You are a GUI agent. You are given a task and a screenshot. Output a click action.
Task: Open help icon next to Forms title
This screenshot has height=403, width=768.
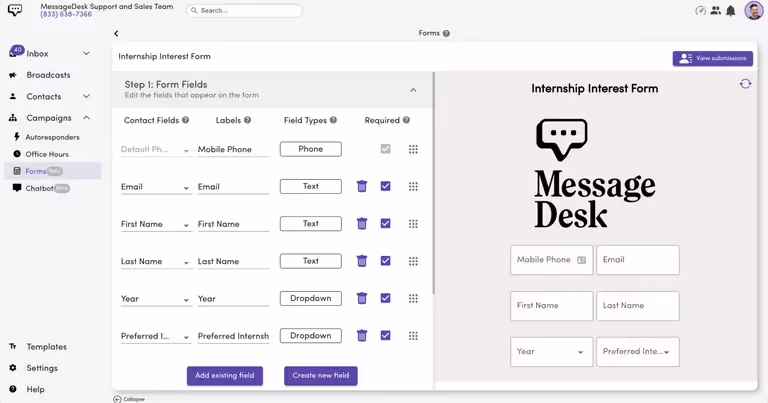[446, 33]
